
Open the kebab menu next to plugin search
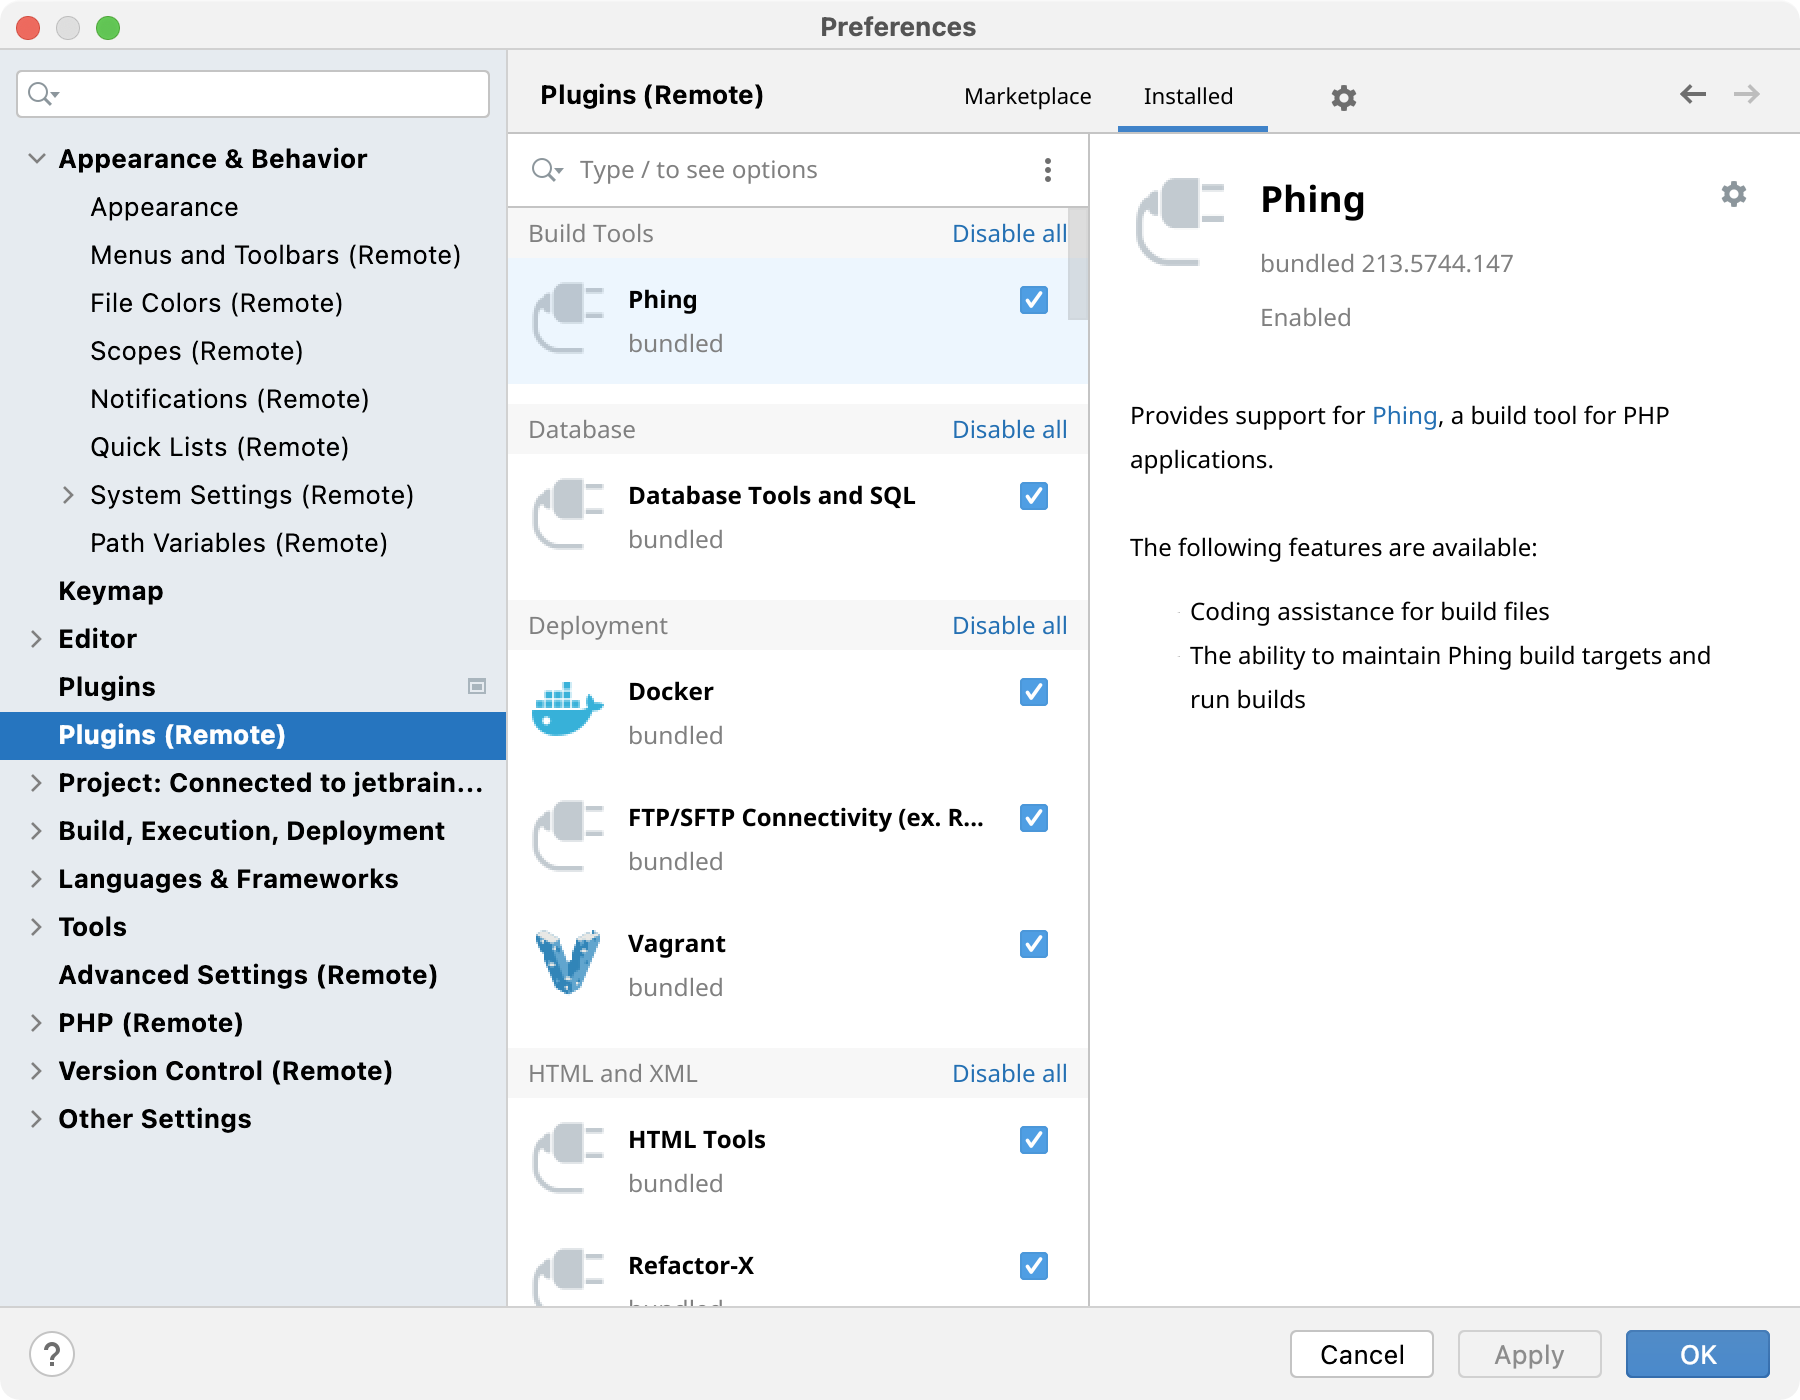(x=1047, y=170)
